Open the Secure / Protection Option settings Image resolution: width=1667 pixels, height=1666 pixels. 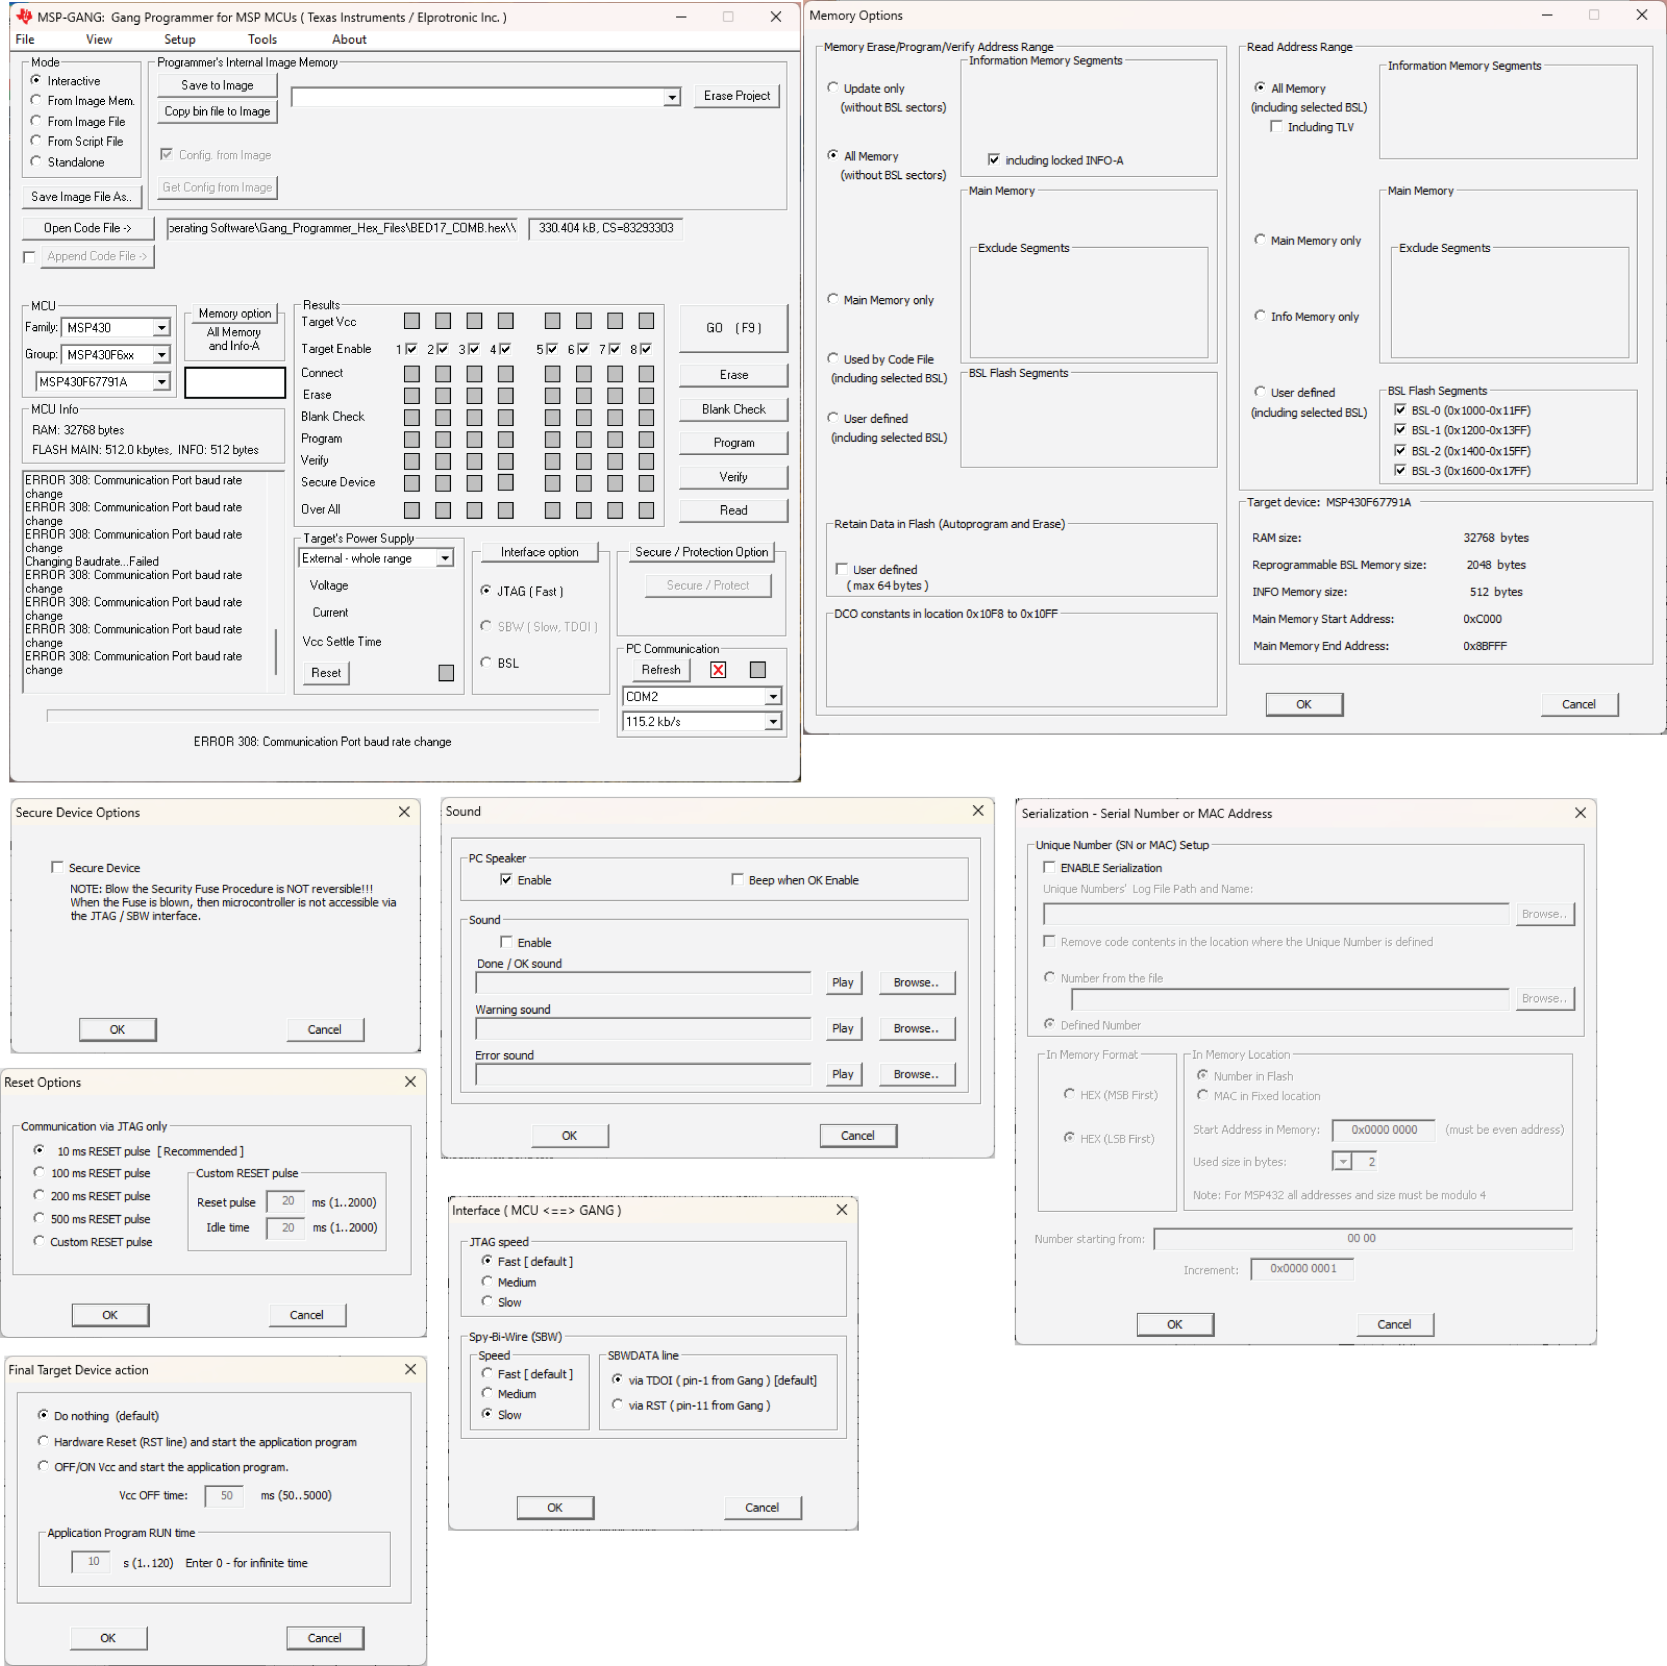pos(702,552)
